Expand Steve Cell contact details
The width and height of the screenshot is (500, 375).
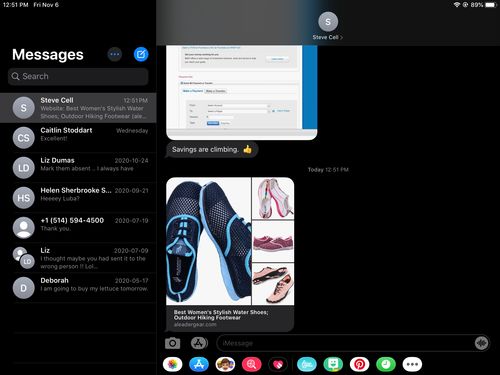[328, 37]
